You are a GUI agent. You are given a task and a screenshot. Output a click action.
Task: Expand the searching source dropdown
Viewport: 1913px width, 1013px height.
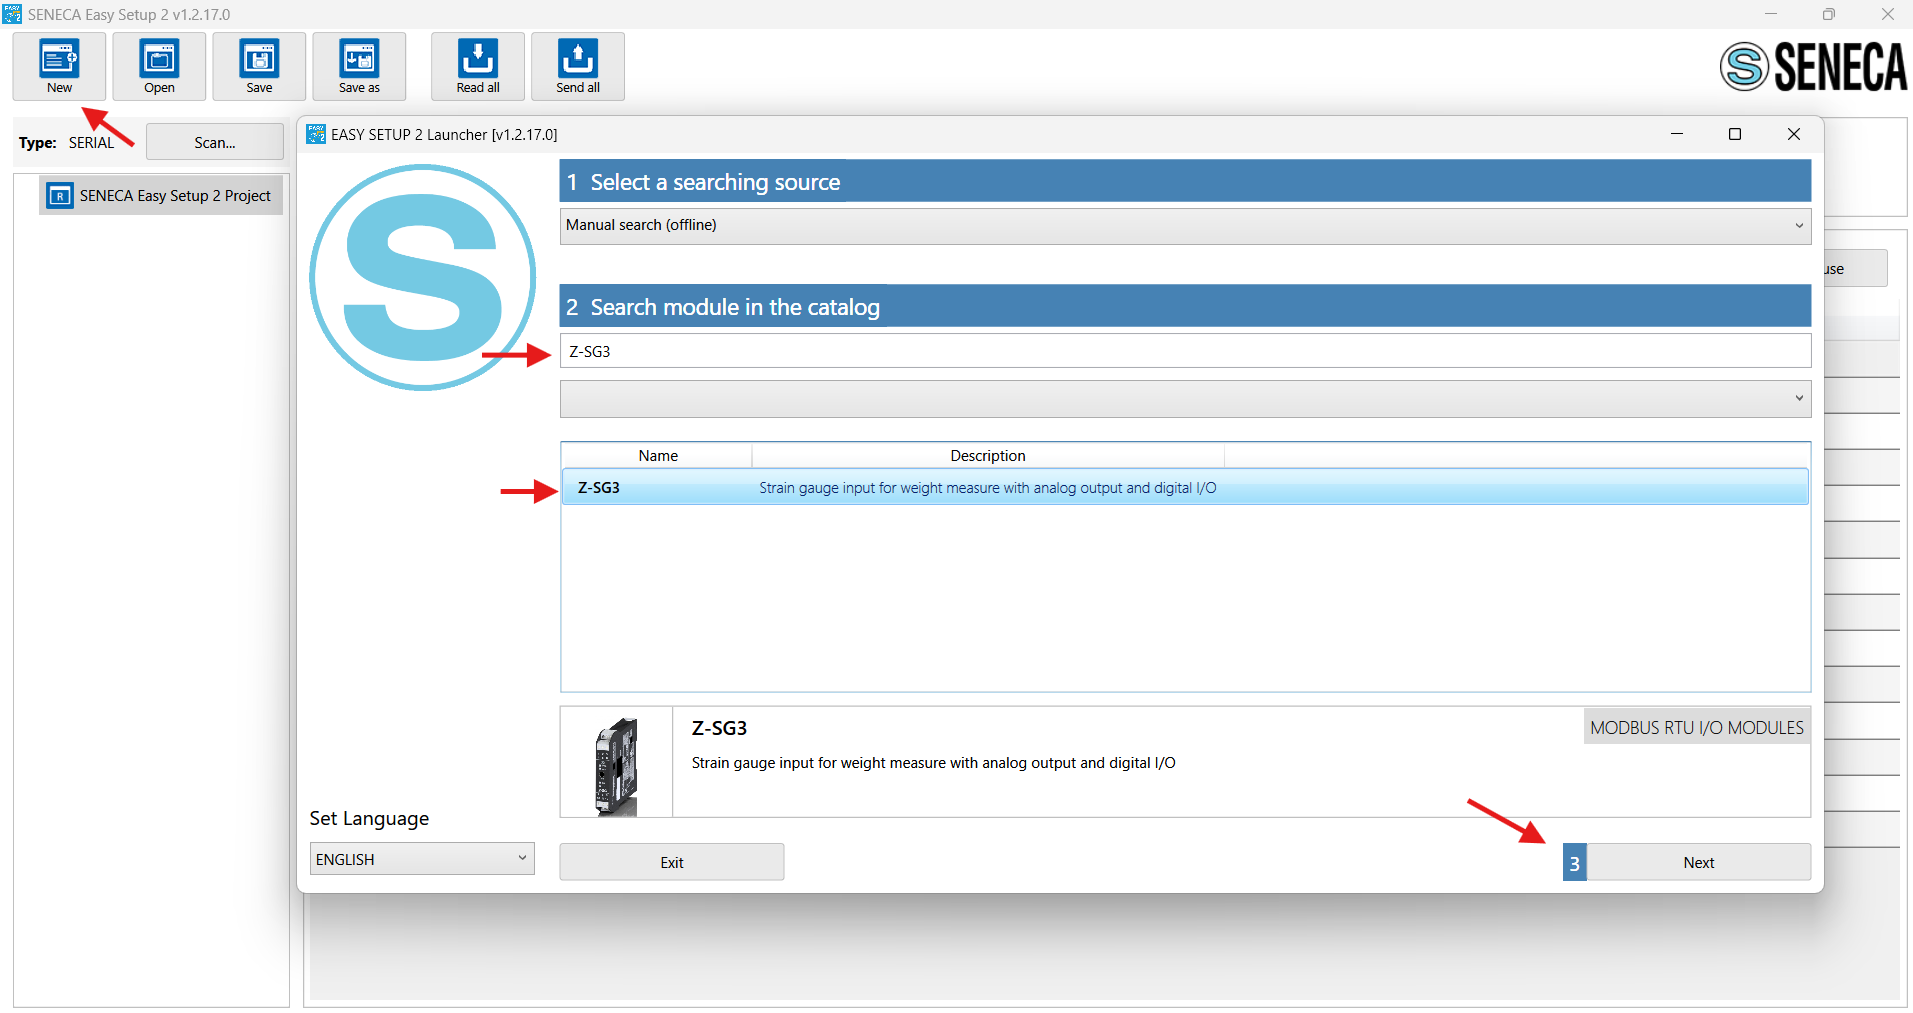[x=1185, y=225]
